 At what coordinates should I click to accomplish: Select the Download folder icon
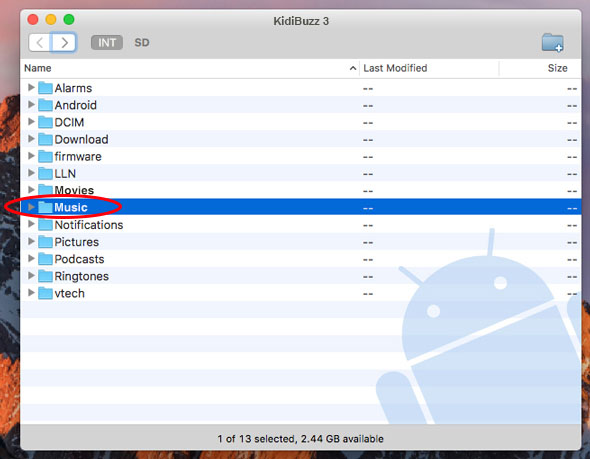point(45,139)
